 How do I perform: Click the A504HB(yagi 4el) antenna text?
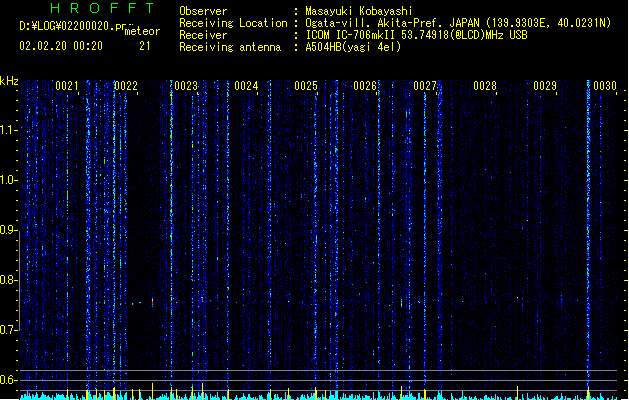[x=353, y=47]
